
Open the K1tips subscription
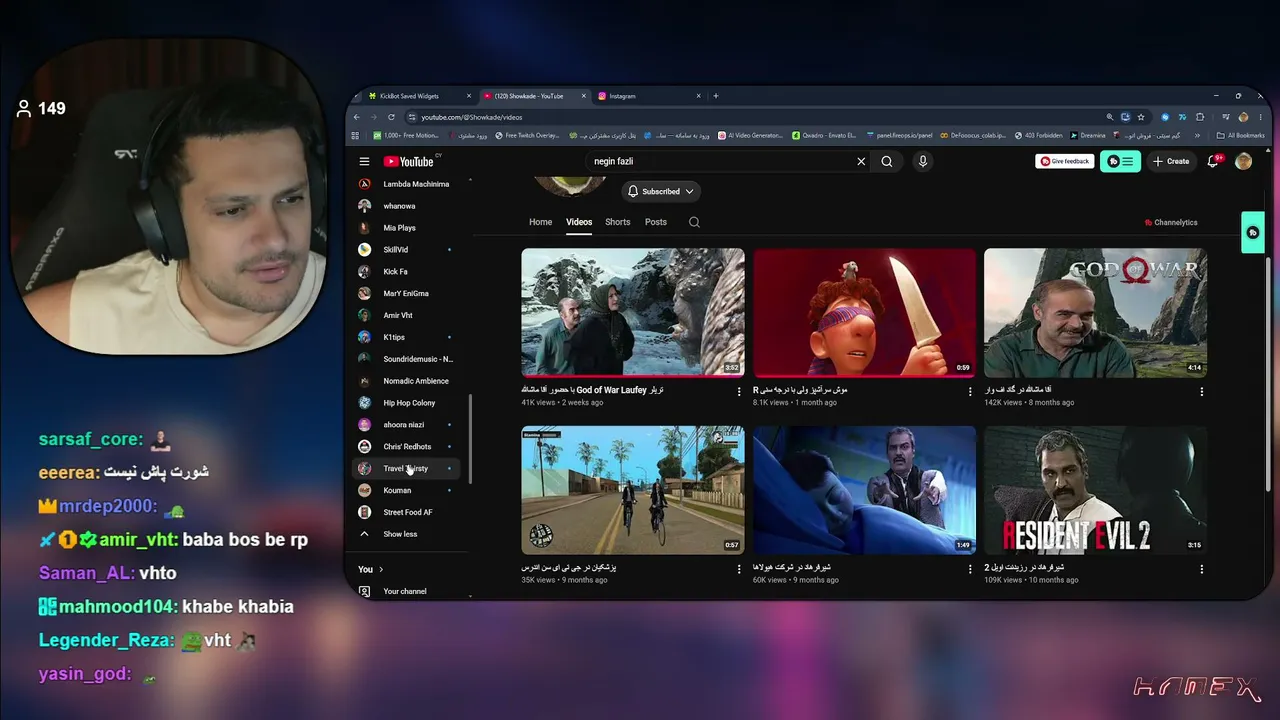click(x=406, y=337)
